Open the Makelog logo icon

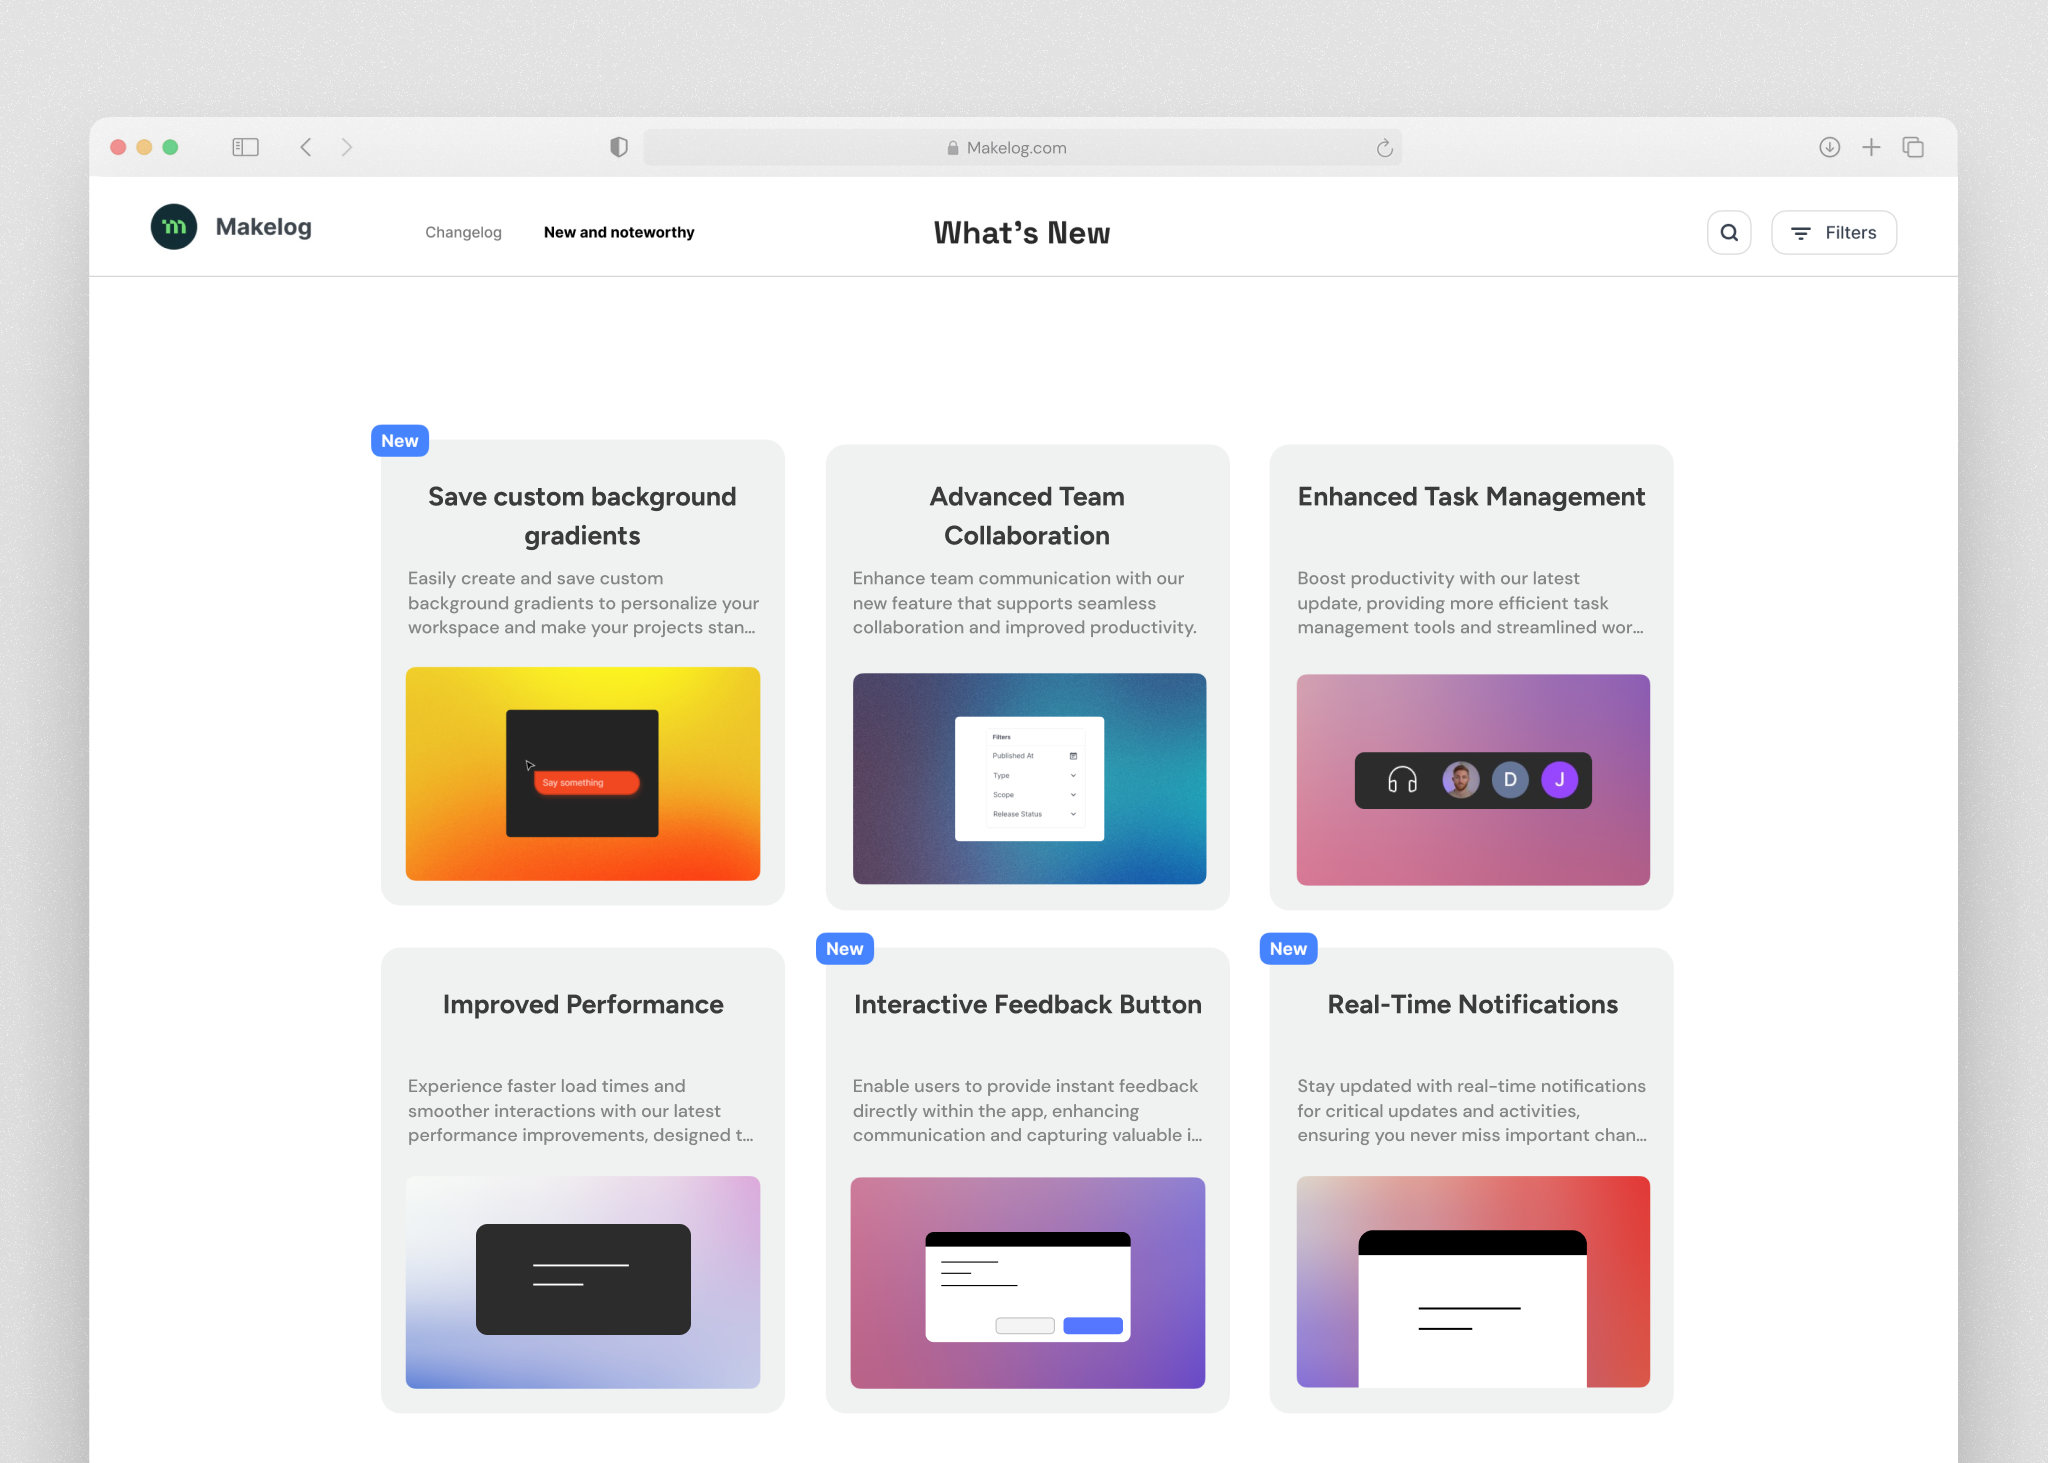tap(175, 226)
